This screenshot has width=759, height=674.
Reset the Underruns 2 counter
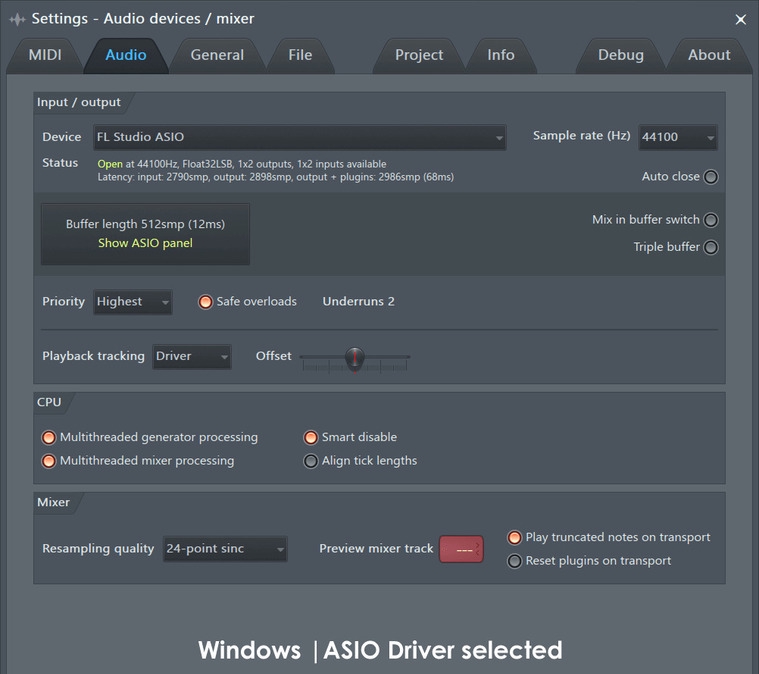(x=358, y=302)
